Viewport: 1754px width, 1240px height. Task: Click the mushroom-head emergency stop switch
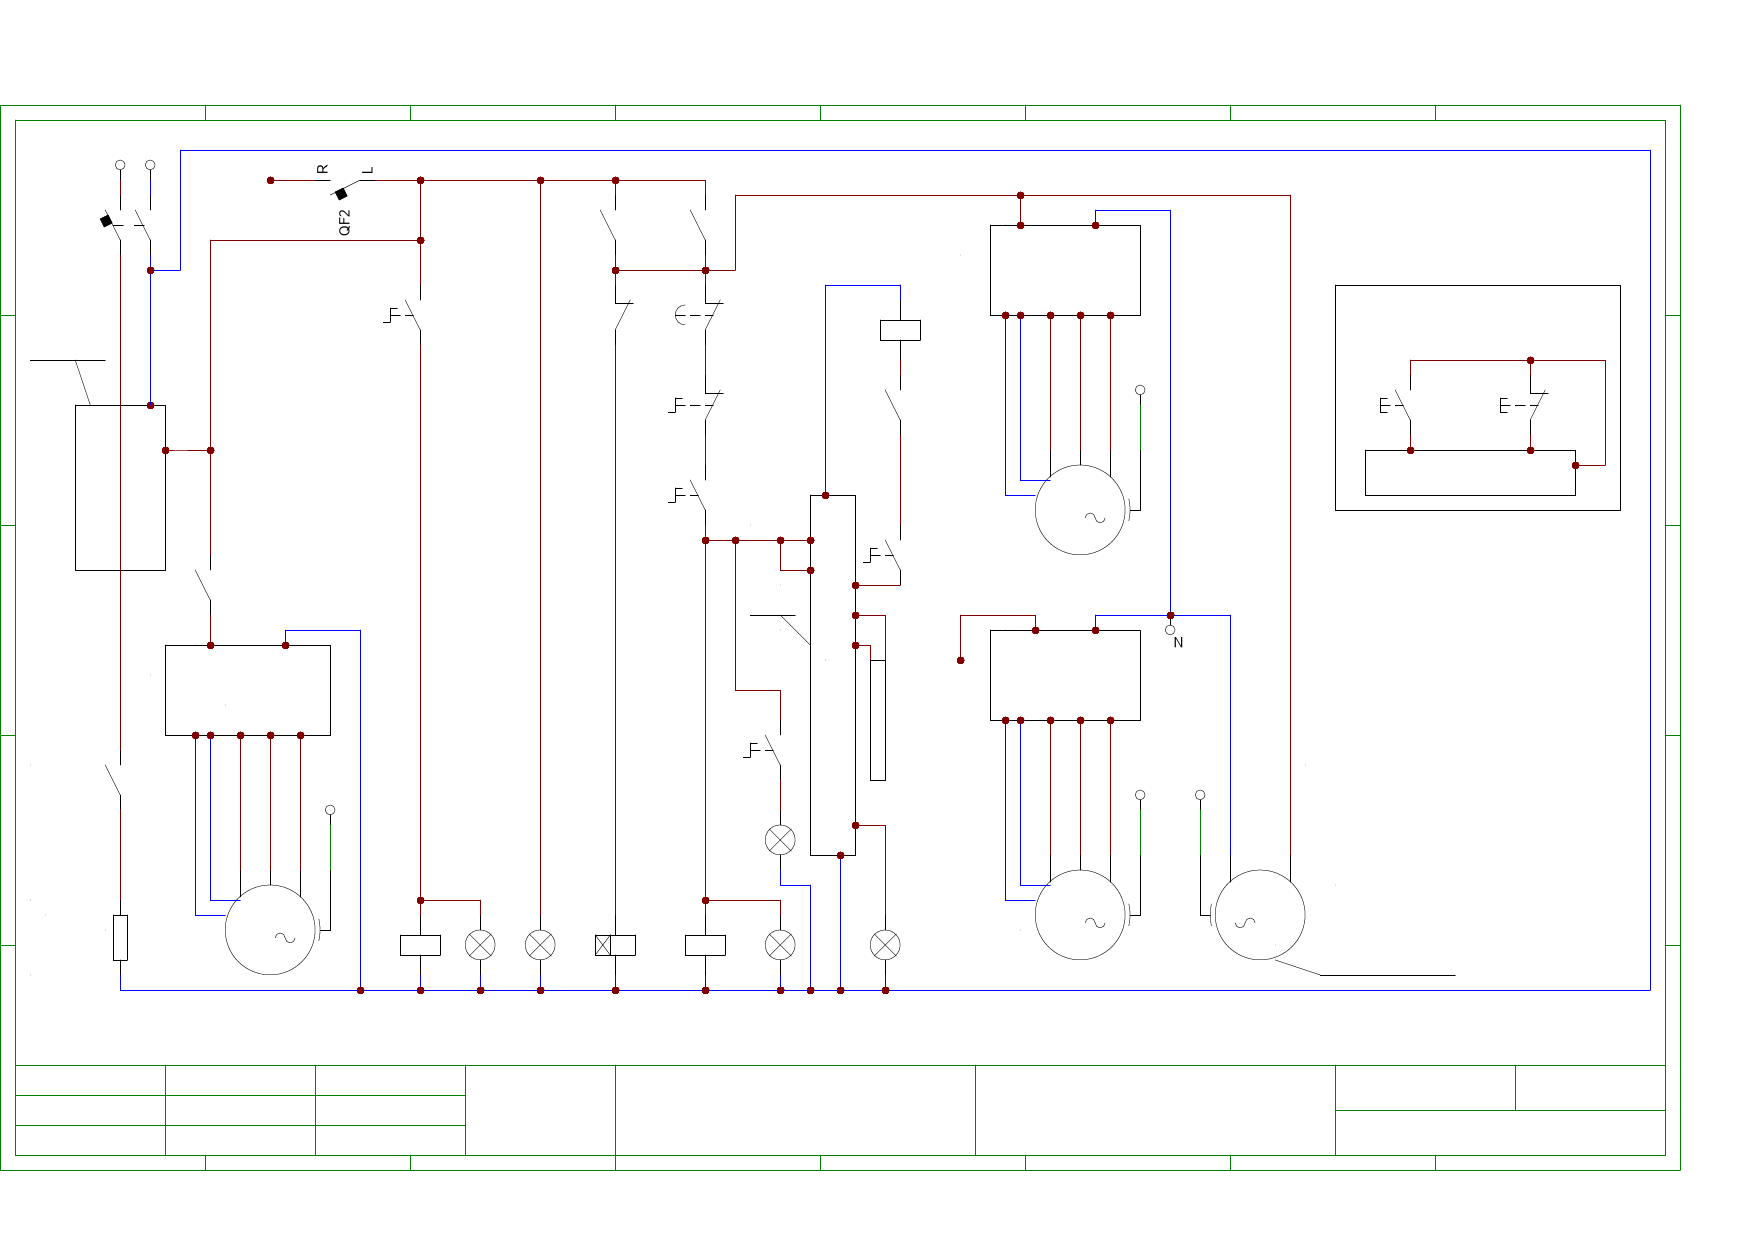[x=700, y=315]
